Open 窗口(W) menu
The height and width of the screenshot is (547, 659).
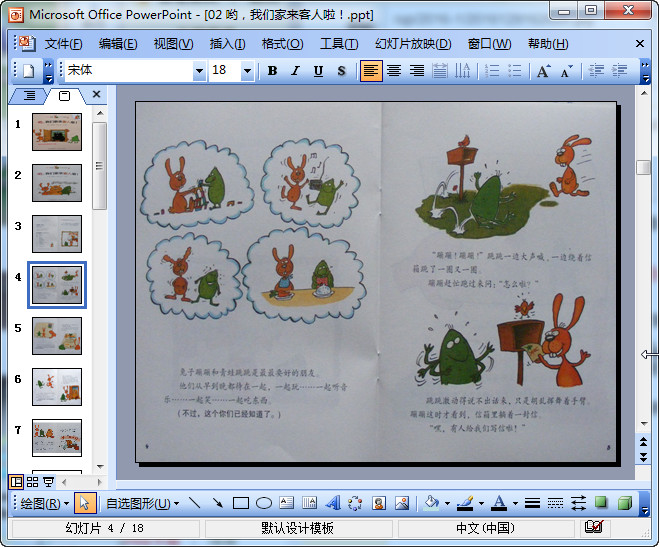[490, 44]
